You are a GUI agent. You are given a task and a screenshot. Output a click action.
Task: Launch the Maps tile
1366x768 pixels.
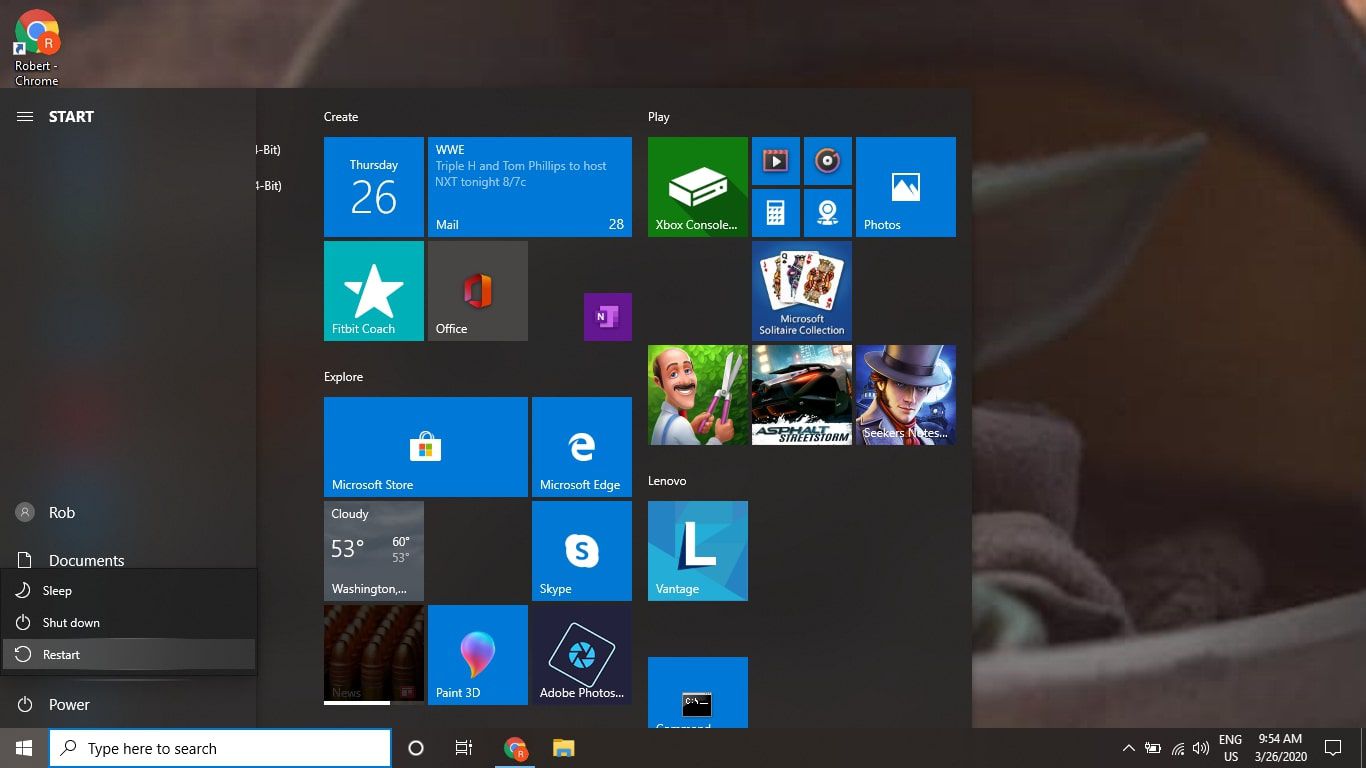(828, 212)
